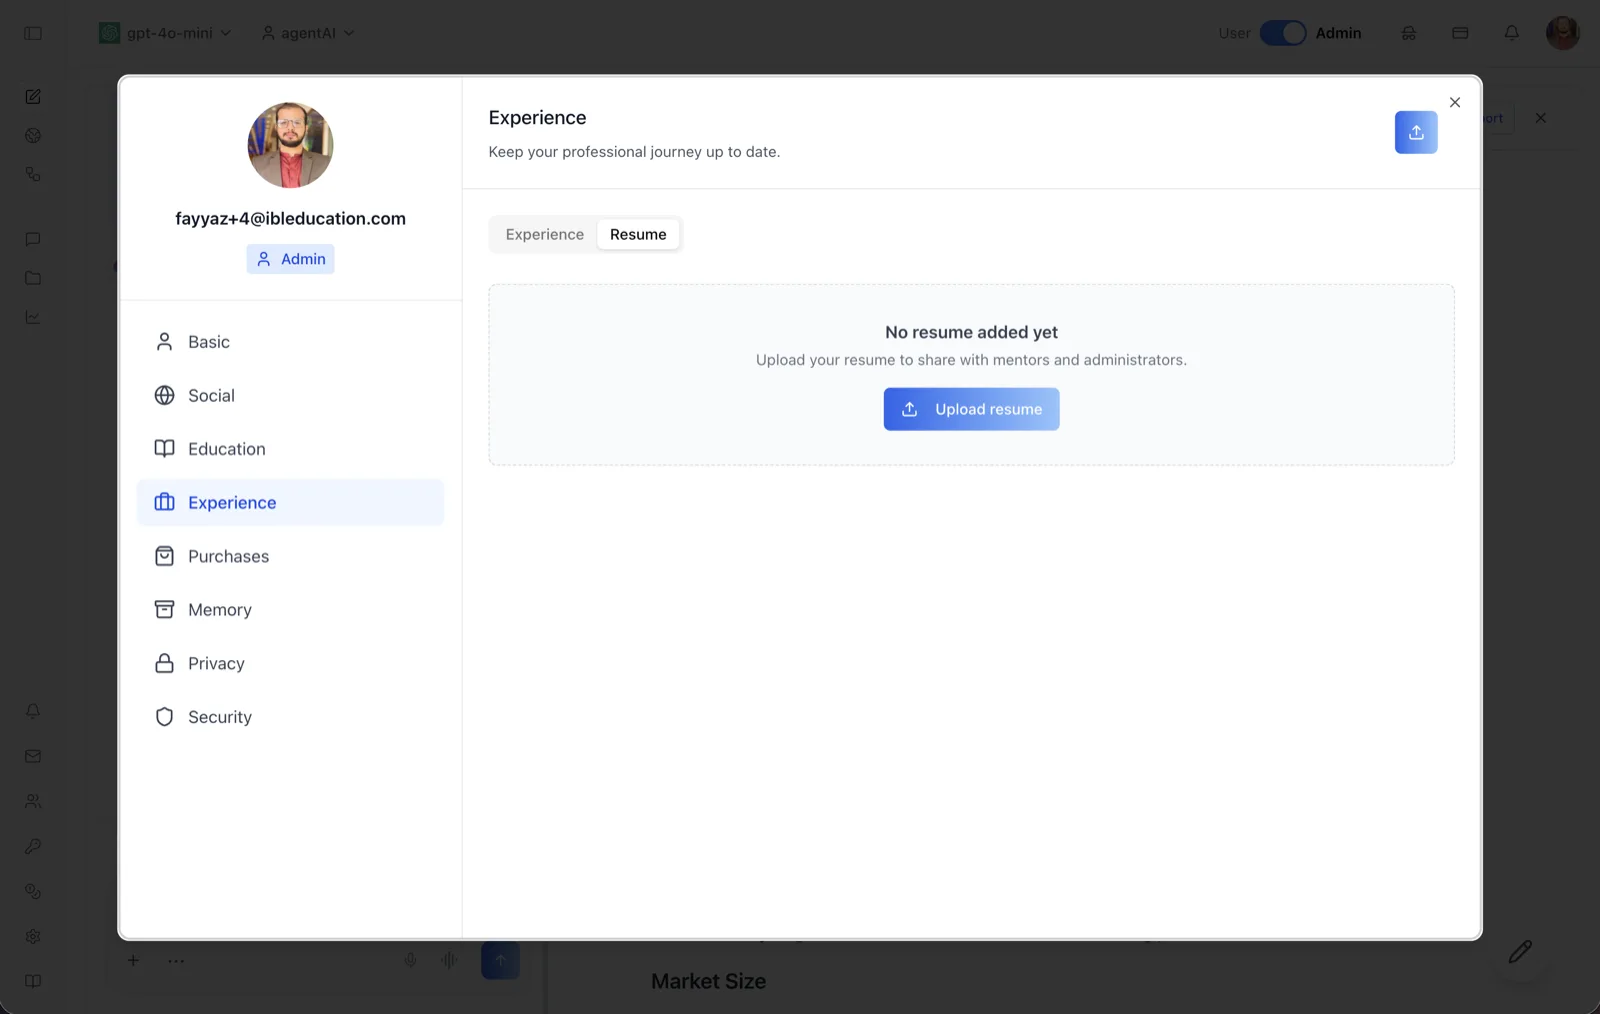Close the profile dialog with the X

coord(1455,102)
